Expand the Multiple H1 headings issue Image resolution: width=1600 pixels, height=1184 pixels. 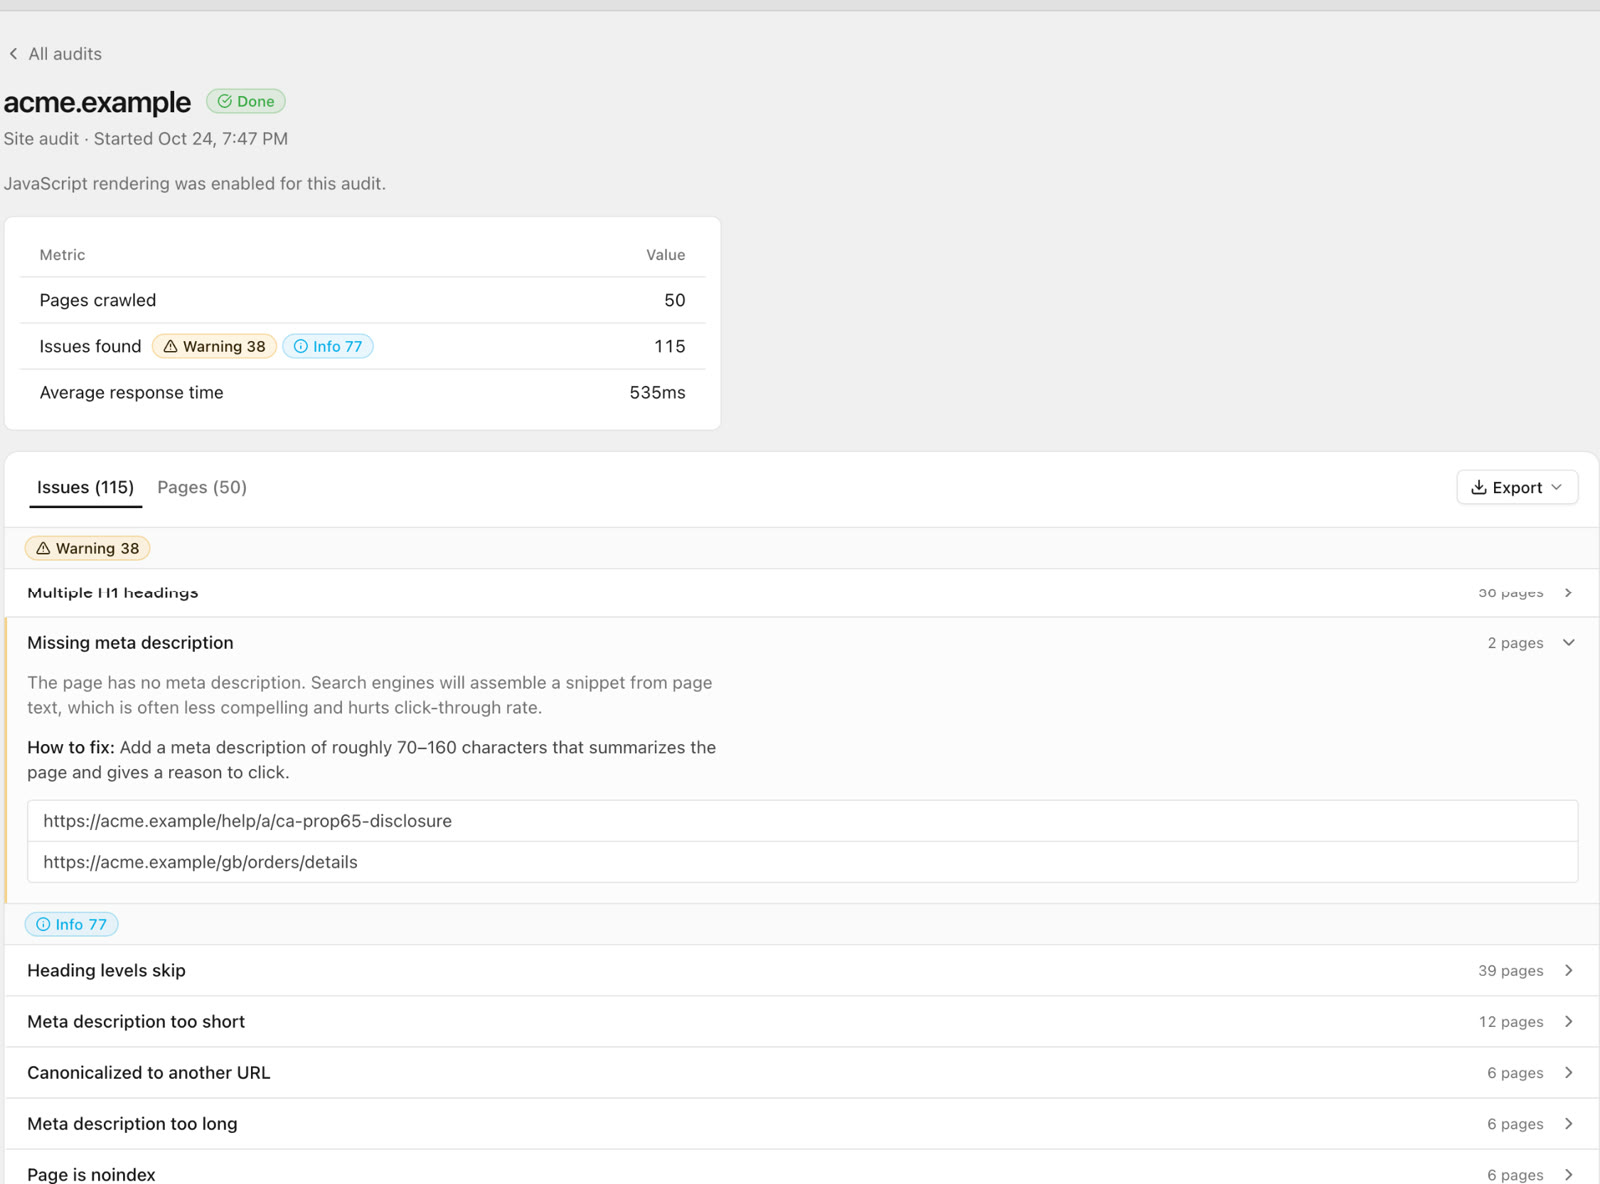802,592
